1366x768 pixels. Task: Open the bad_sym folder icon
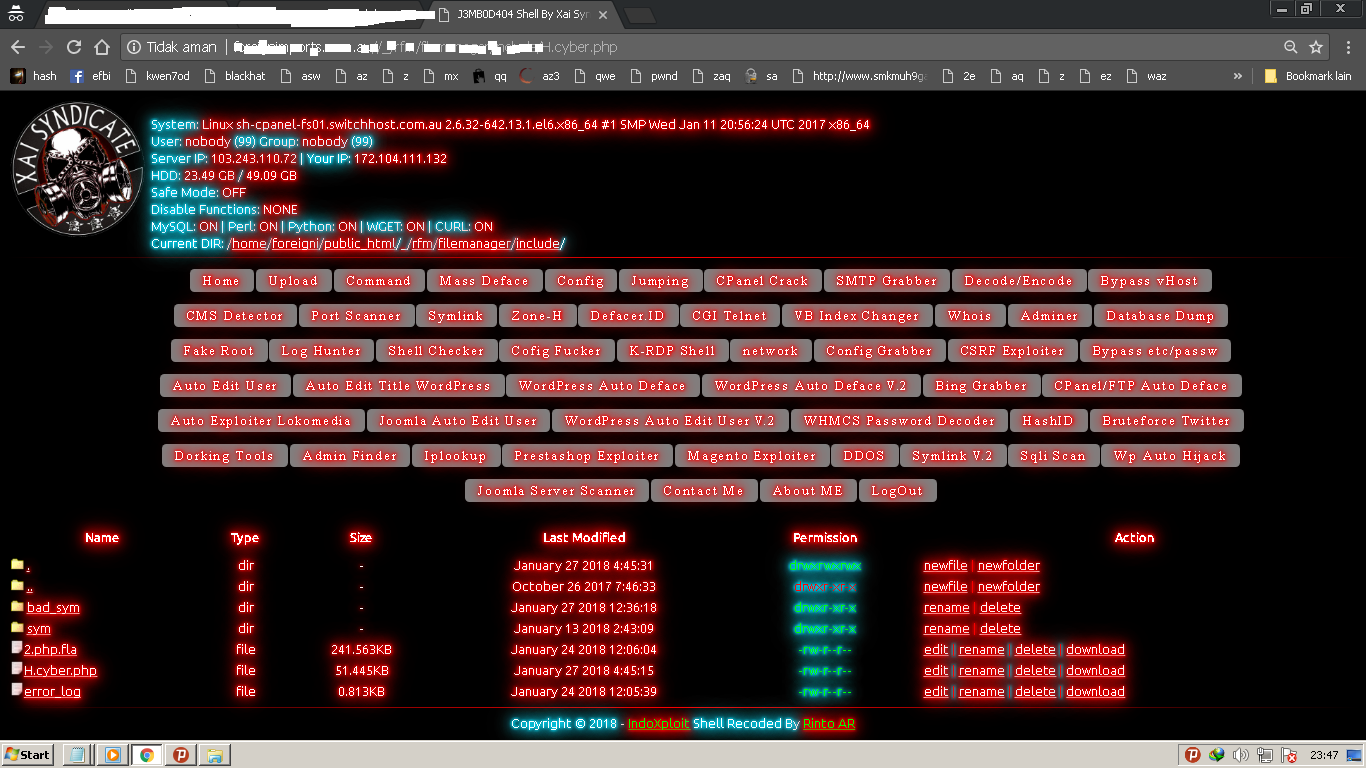point(17,607)
